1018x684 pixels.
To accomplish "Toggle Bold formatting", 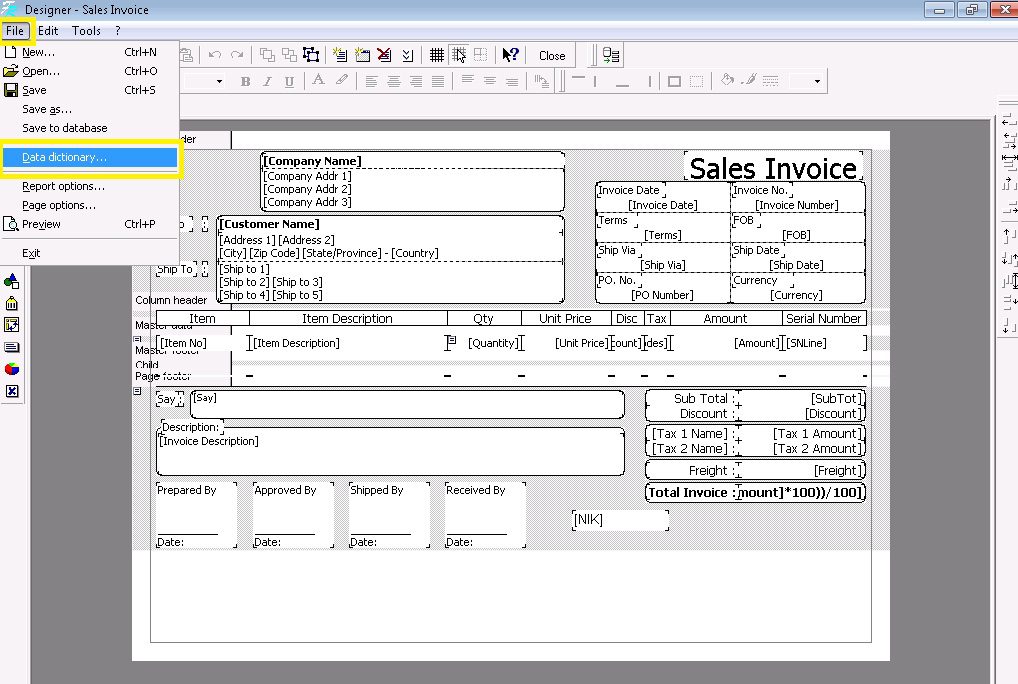I will [245, 81].
